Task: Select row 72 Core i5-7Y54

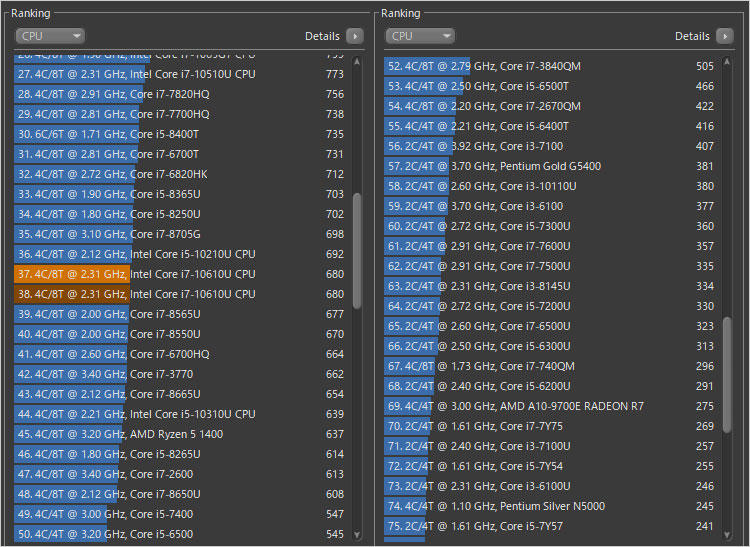Action: (551, 466)
